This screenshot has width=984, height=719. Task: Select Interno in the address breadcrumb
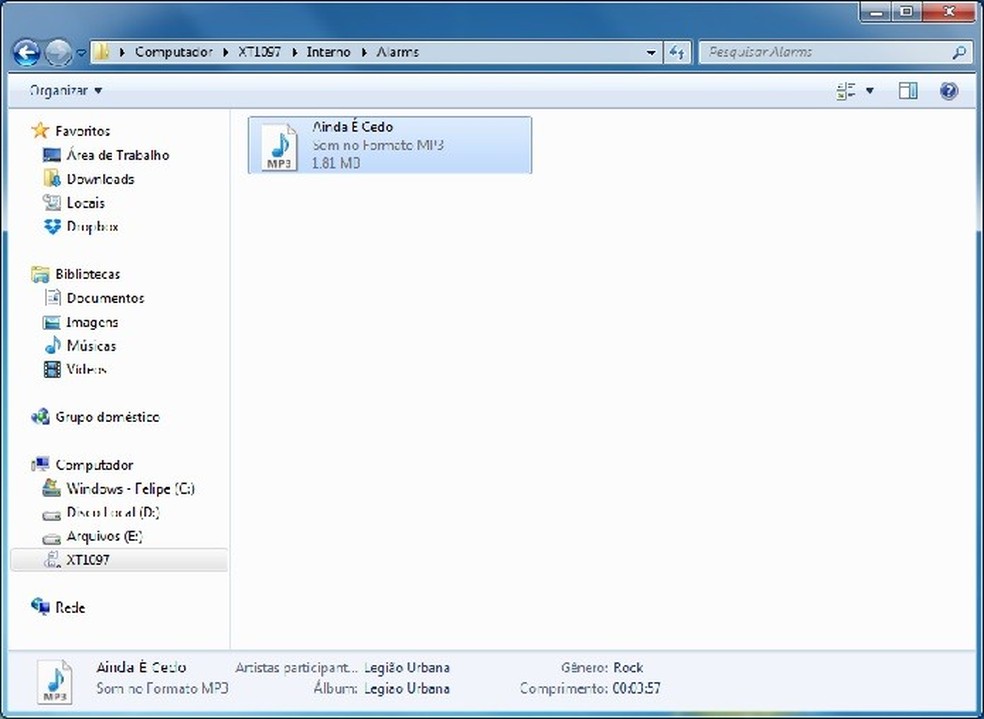pos(328,52)
